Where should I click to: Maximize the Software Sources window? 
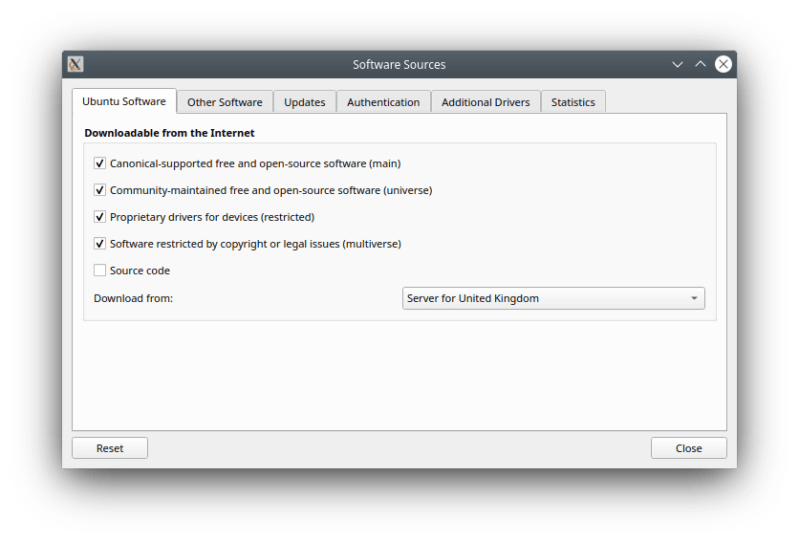coord(701,64)
